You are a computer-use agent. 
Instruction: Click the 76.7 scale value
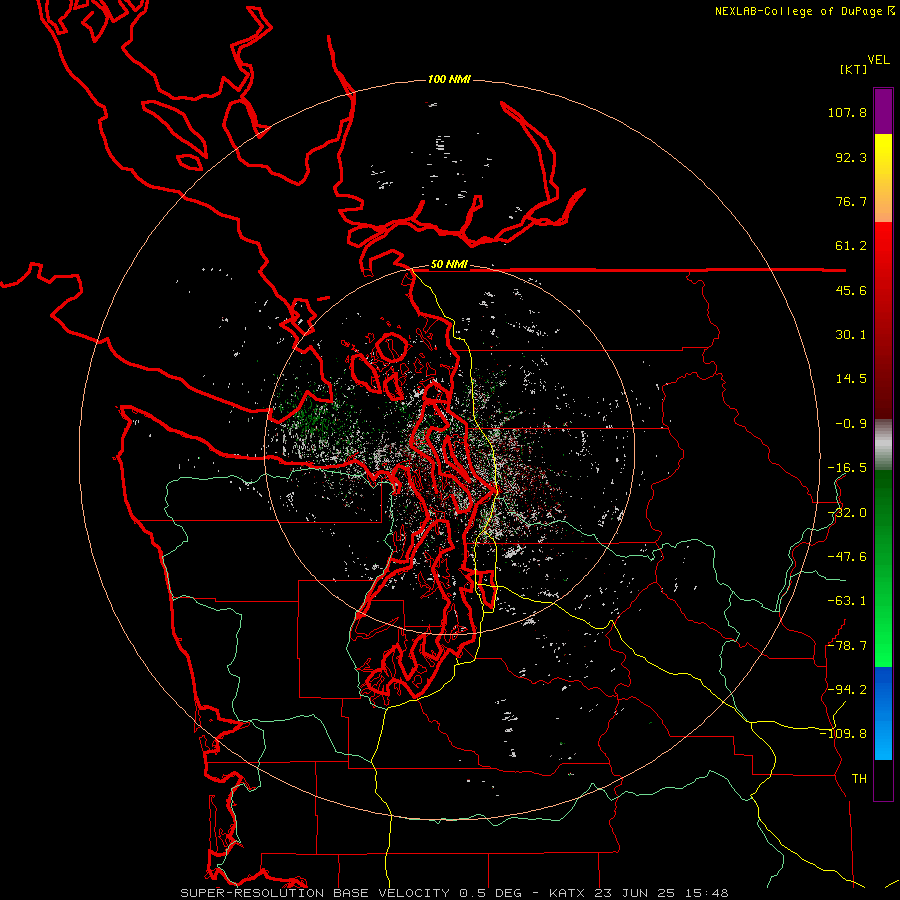(x=851, y=201)
